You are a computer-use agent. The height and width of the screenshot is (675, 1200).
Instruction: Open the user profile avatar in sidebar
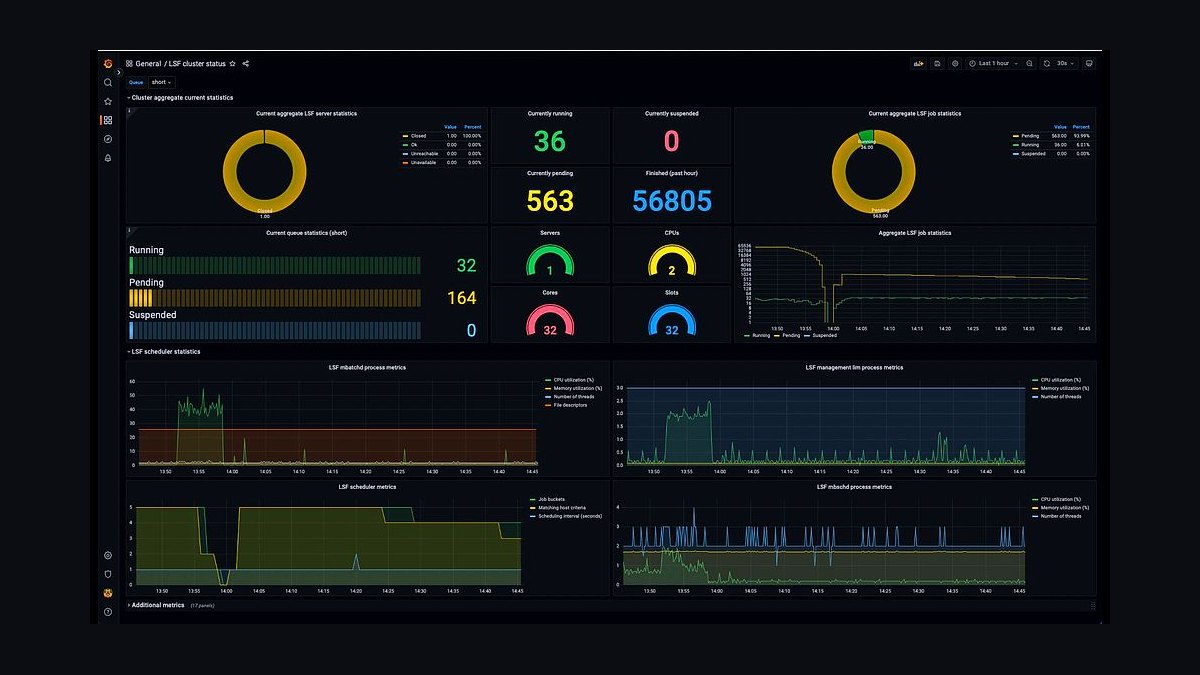[x=107, y=593]
